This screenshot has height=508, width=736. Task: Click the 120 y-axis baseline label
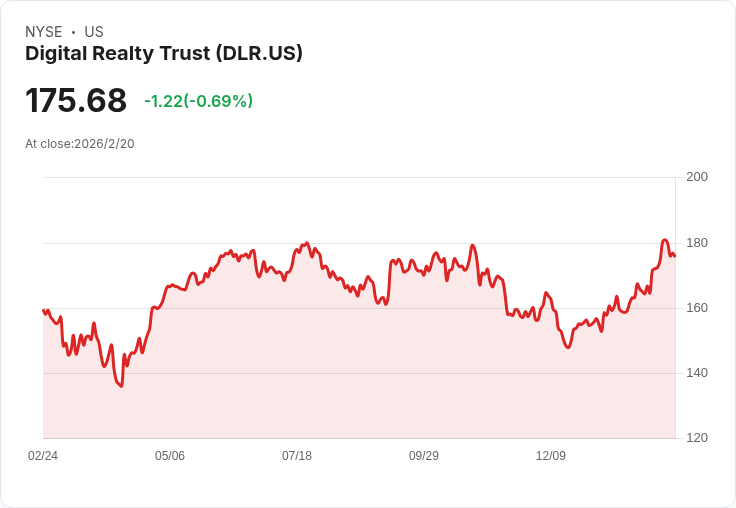coord(697,438)
